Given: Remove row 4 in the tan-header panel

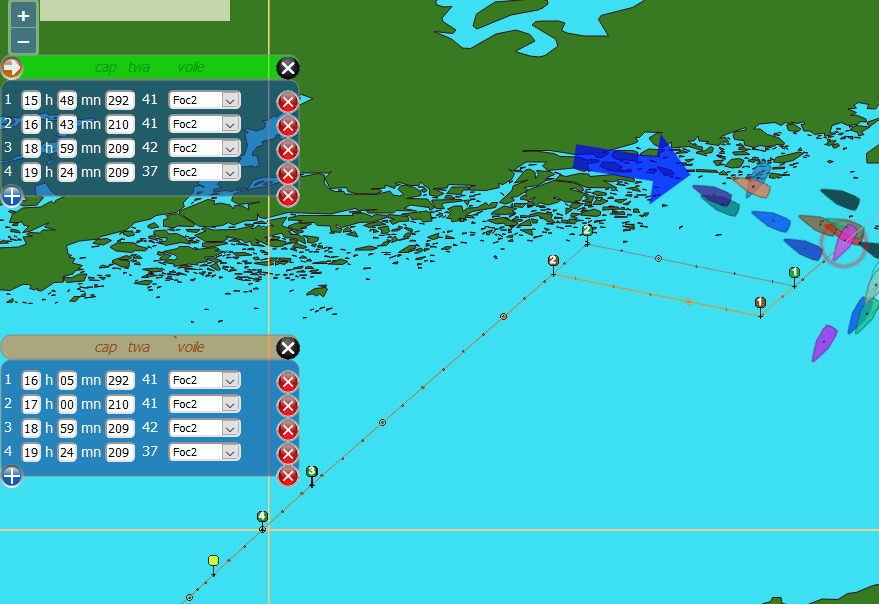Looking at the screenshot, I should [x=287, y=454].
